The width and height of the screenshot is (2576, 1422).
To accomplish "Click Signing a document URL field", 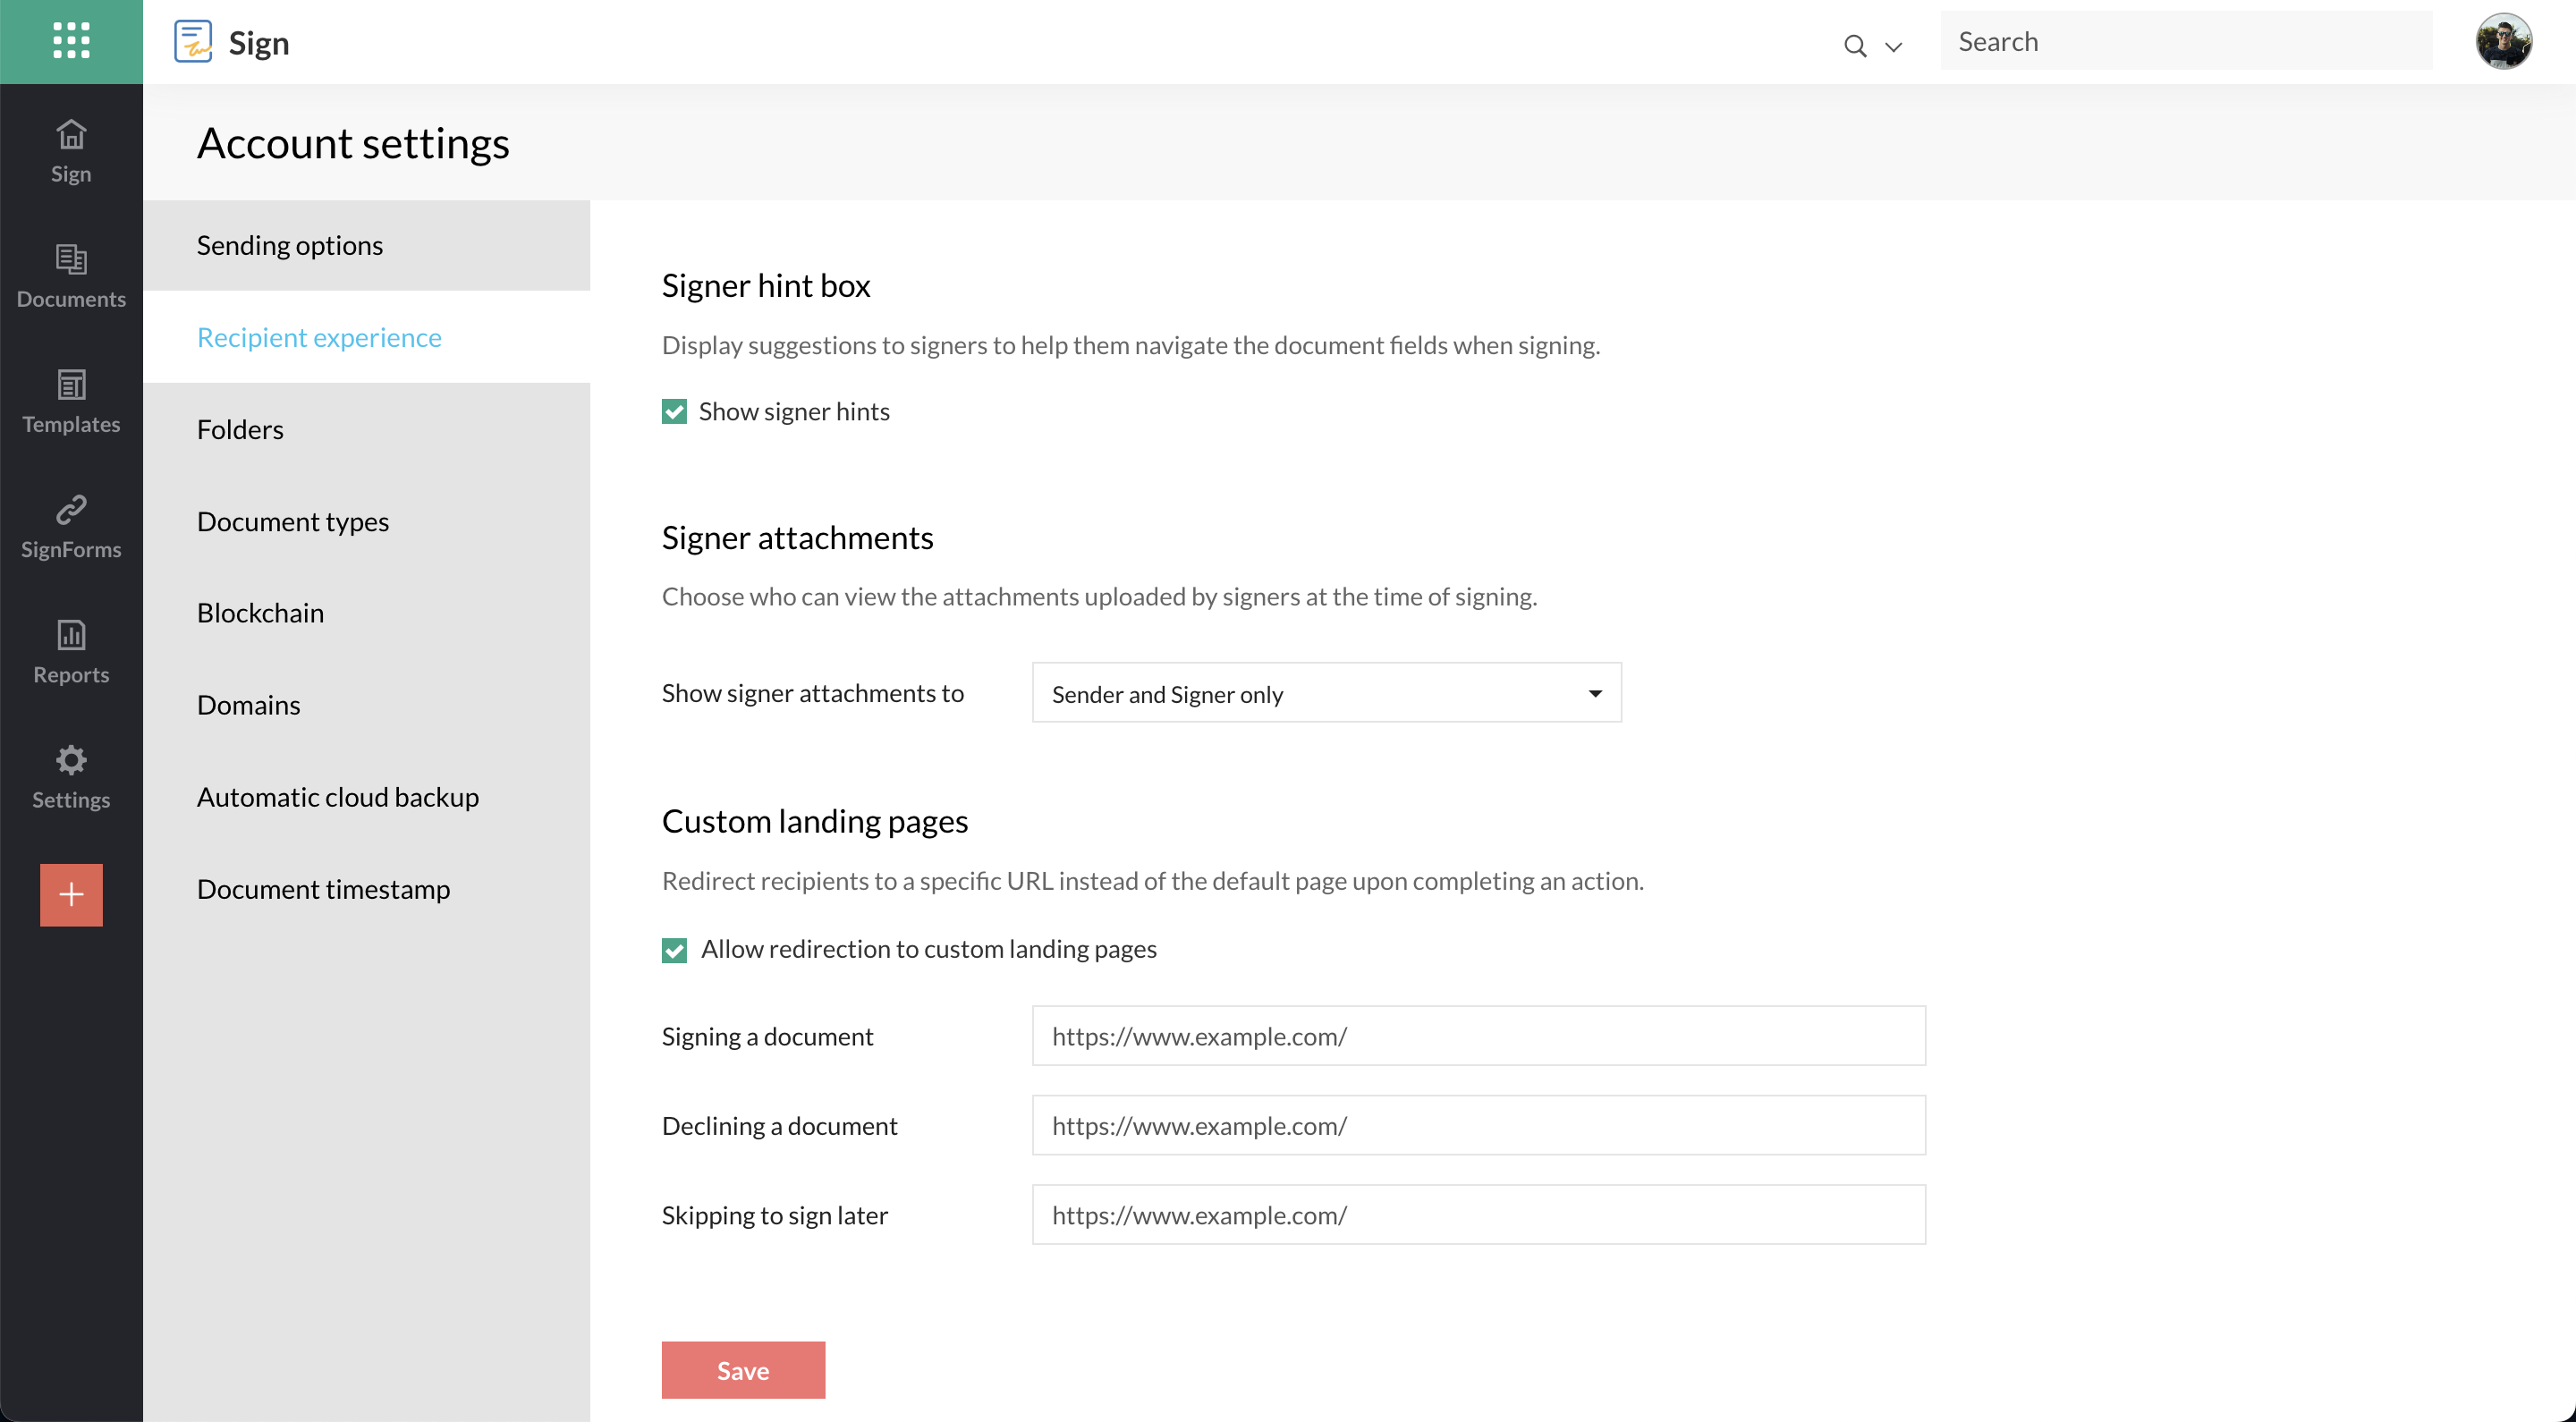I will click(x=1478, y=1036).
